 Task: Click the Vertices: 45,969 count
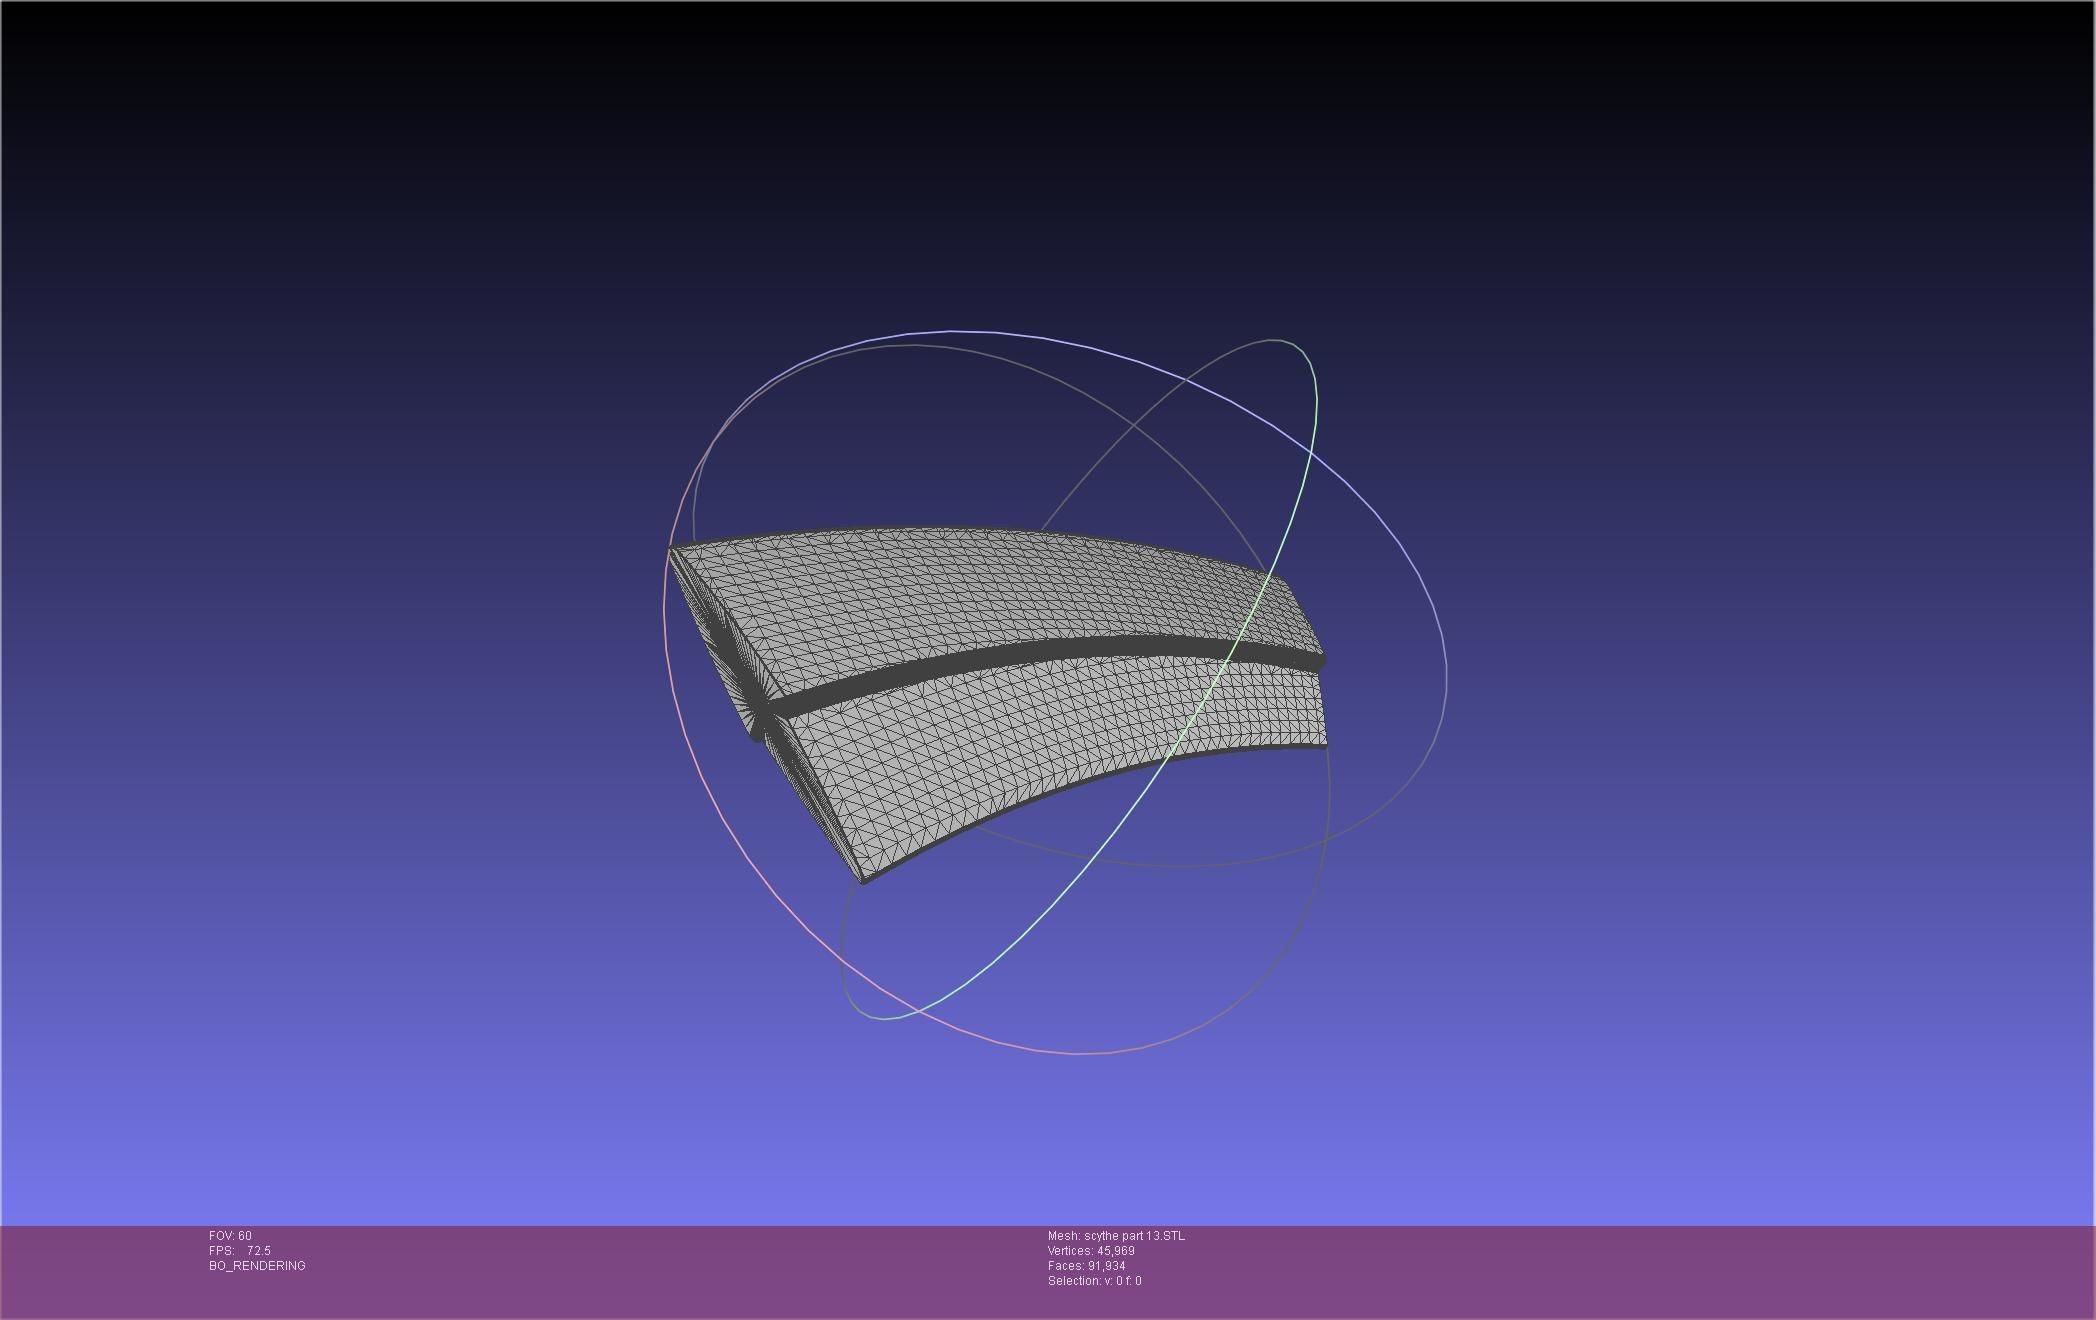tap(1091, 1251)
